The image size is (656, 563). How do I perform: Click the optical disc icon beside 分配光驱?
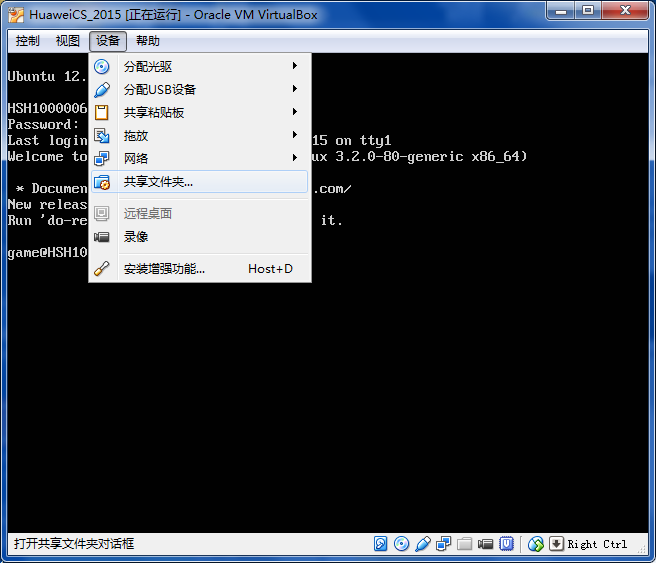(102, 67)
